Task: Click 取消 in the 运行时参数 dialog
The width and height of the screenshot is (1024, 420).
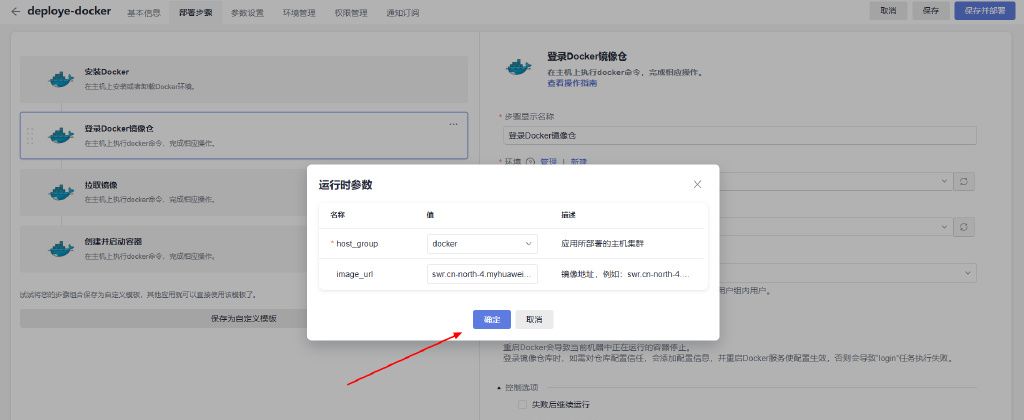Action: pos(534,319)
